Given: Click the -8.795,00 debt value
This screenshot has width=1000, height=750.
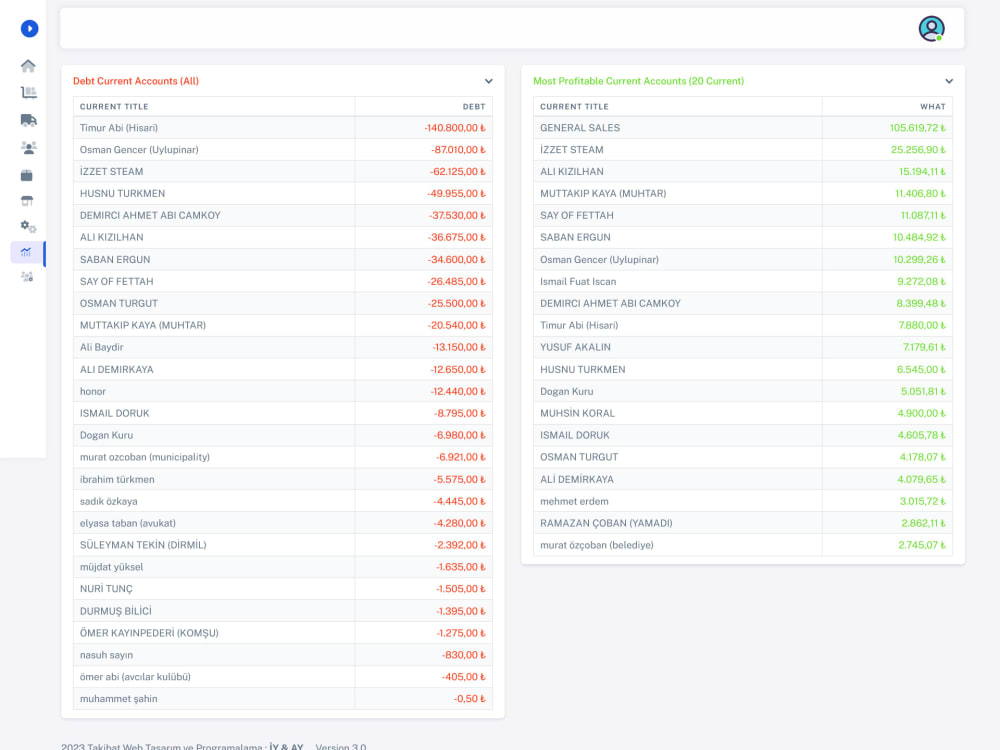Looking at the screenshot, I should coord(460,413).
